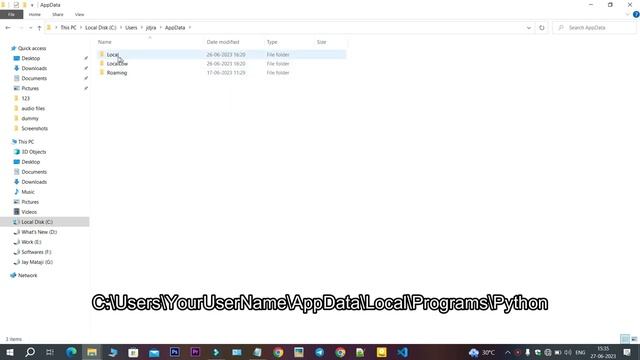Select Local Disk (C:) in address path

click(x=100, y=28)
